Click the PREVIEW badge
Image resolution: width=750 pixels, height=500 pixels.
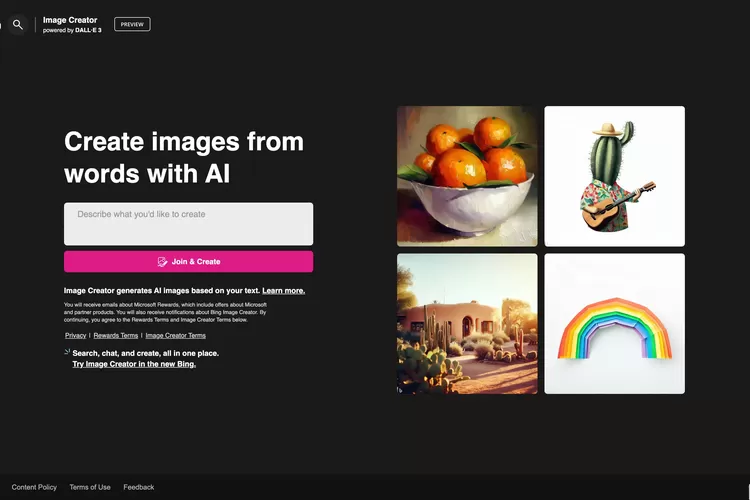pos(132,24)
